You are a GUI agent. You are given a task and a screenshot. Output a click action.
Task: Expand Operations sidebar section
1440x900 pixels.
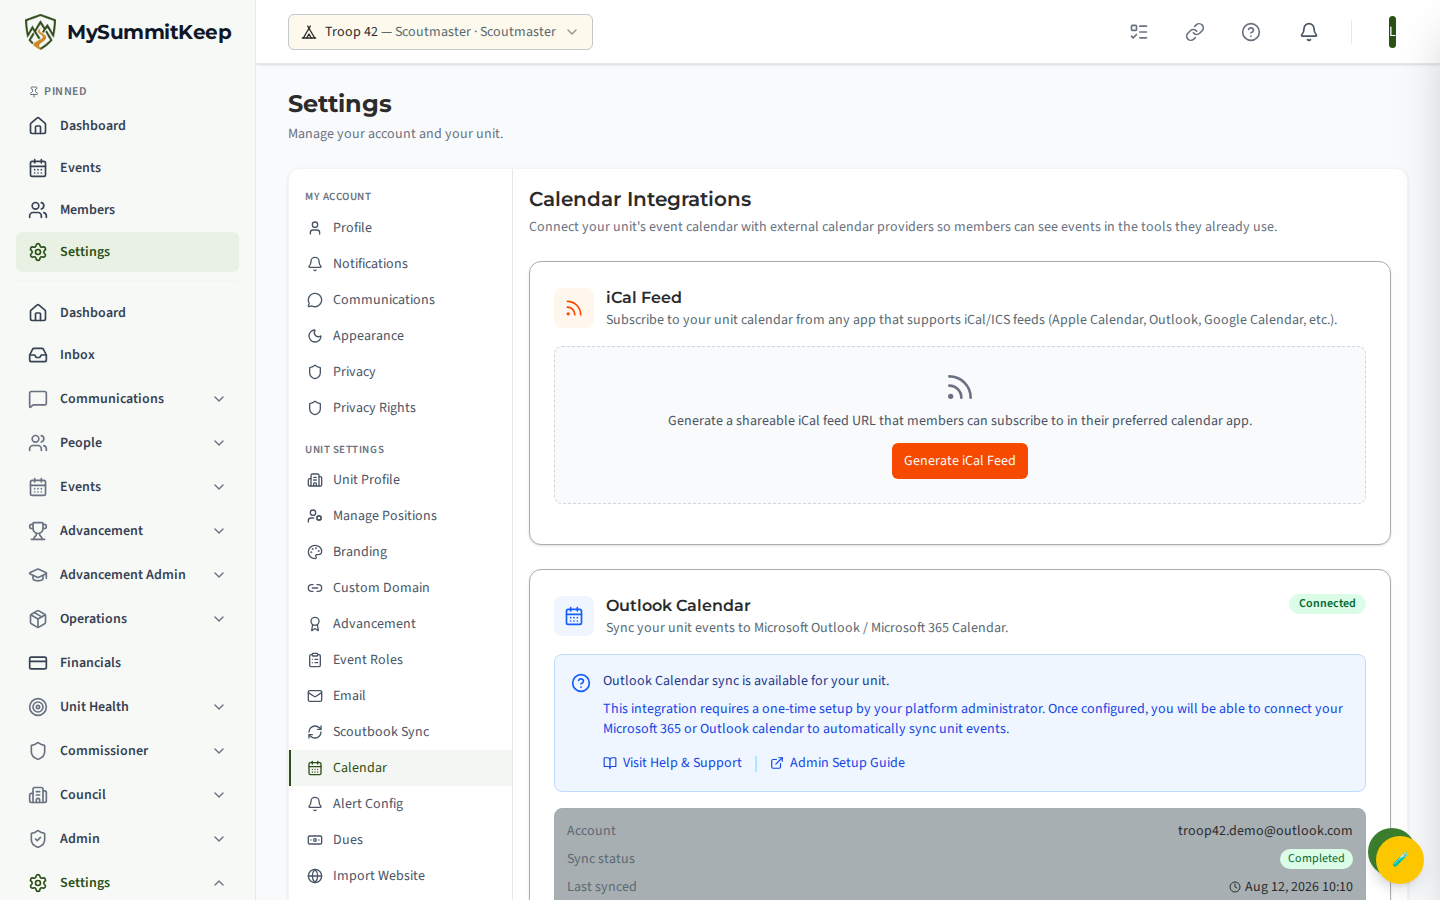[127, 619]
